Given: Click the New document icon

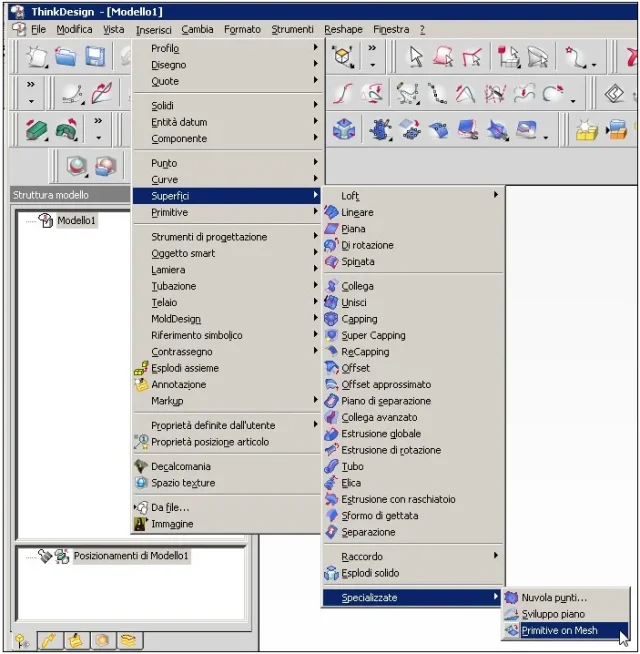Looking at the screenshot, I should [36, 57].
